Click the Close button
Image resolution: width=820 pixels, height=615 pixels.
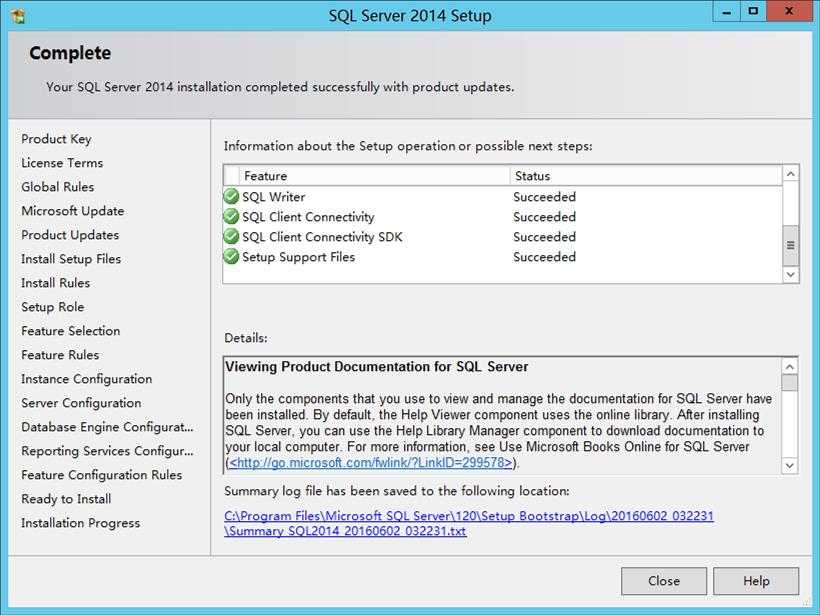(664, 581)
